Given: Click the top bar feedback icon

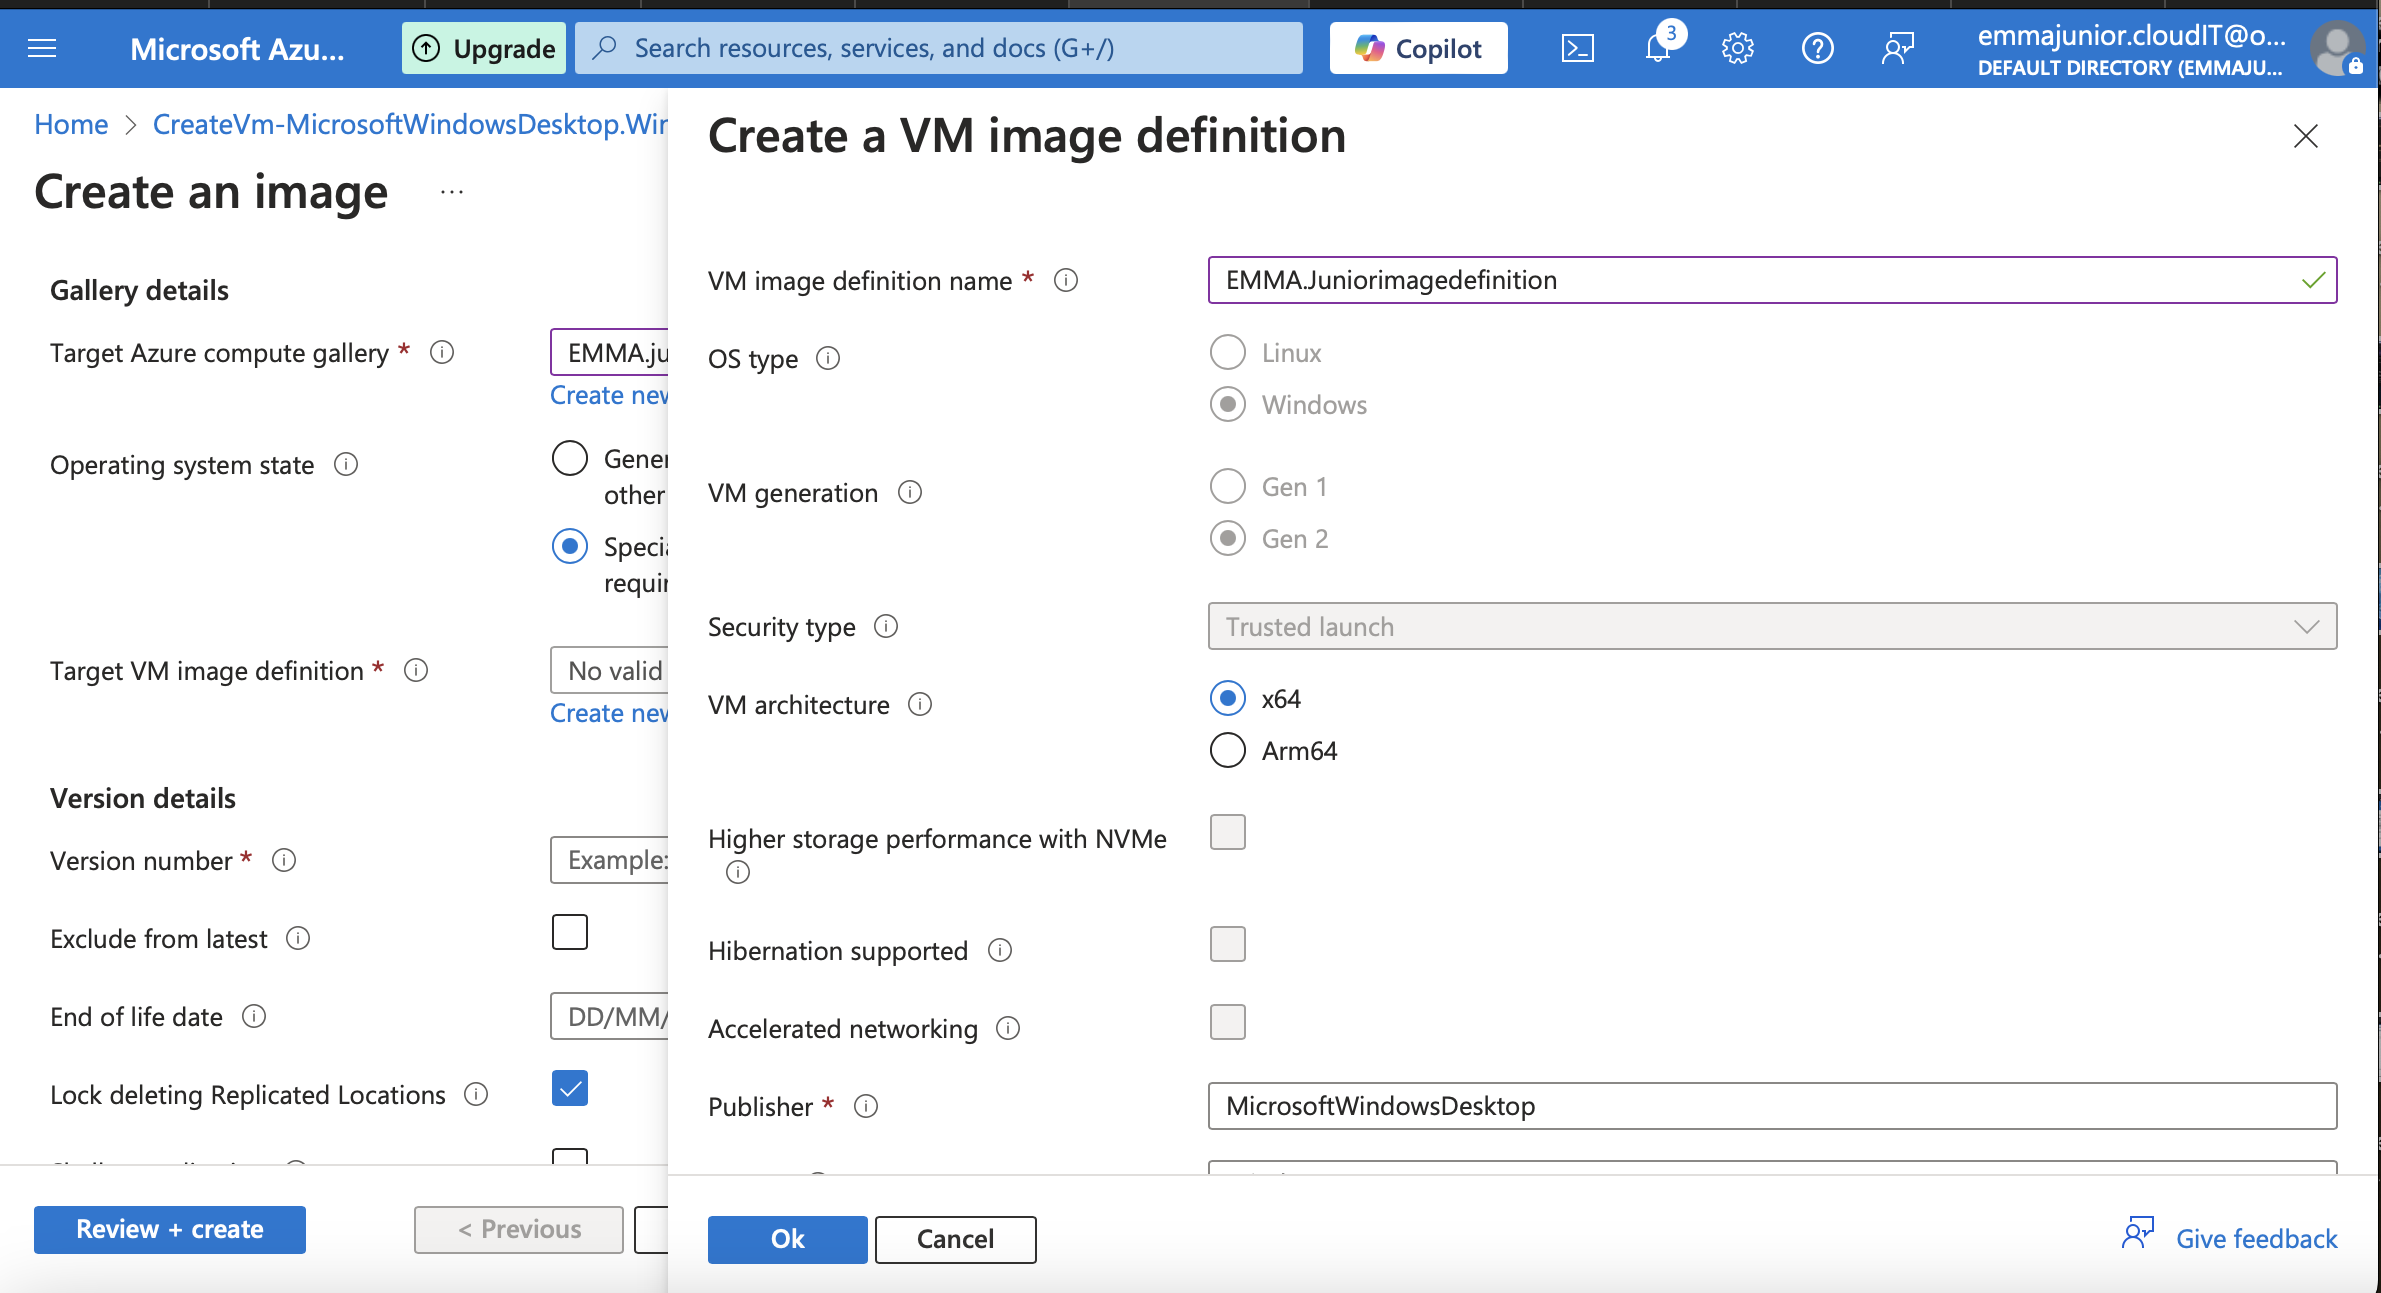Looking at the screenshot, I should point(1897,48).
